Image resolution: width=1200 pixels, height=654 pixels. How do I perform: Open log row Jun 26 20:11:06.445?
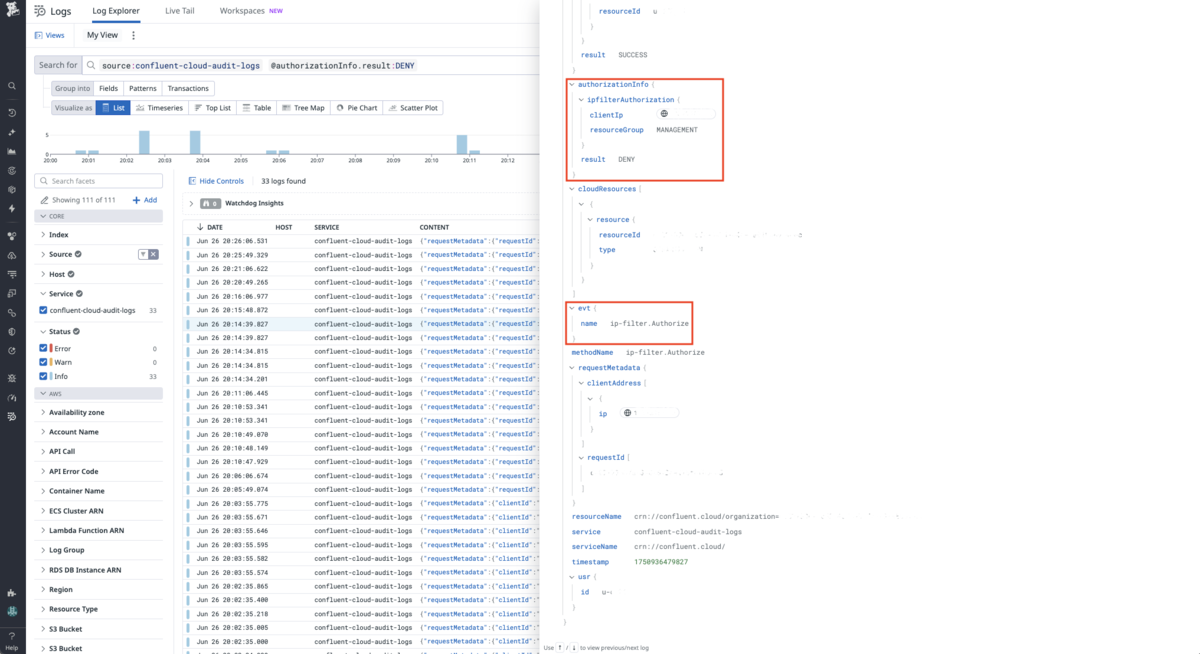tap(361, 393)
